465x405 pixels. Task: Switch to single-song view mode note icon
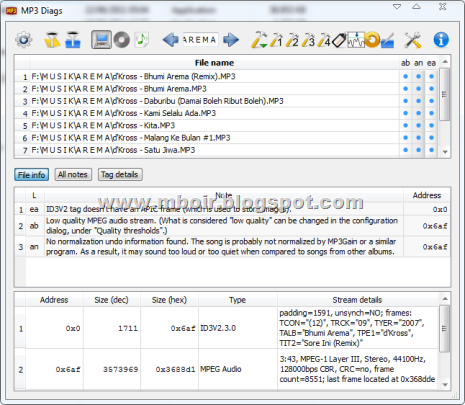142,40
